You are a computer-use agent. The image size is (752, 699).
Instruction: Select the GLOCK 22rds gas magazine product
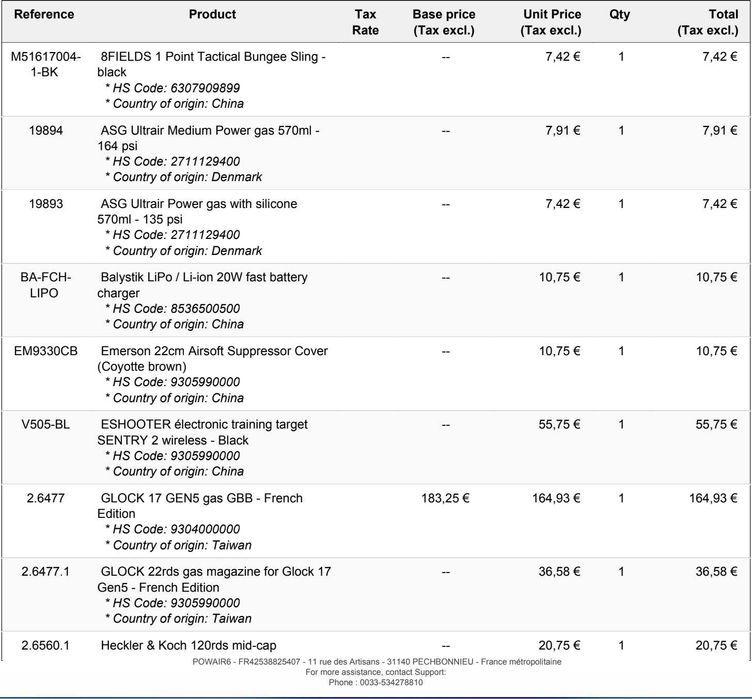point(215,578)
